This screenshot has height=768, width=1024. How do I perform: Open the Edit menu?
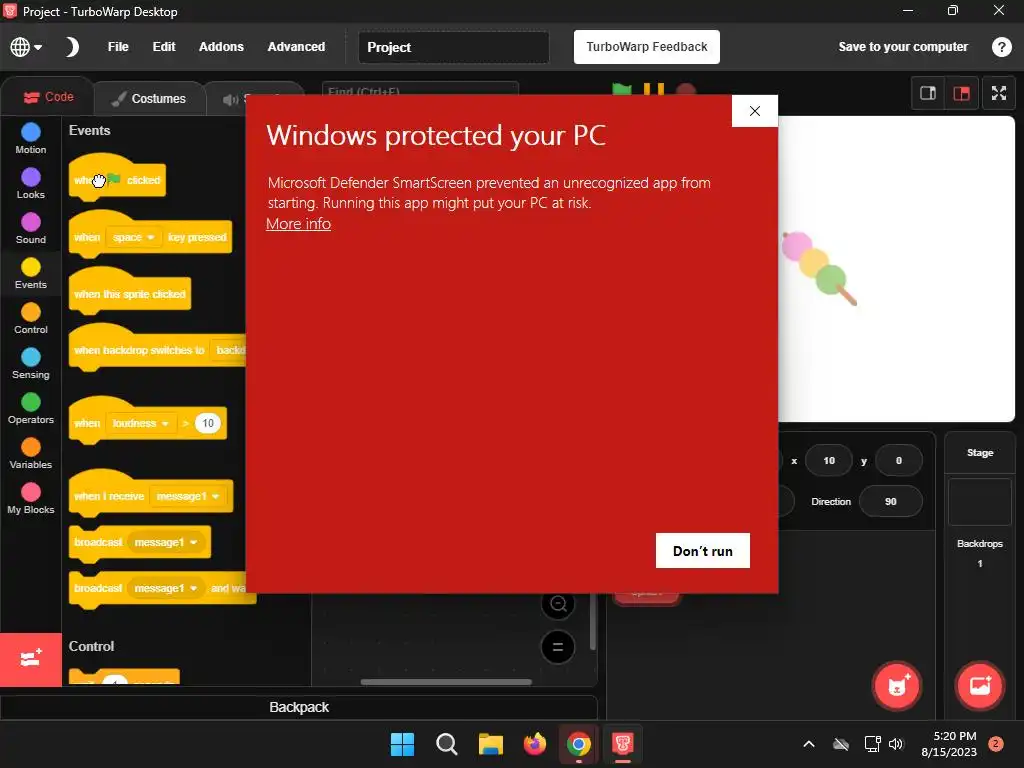point(164,47)
